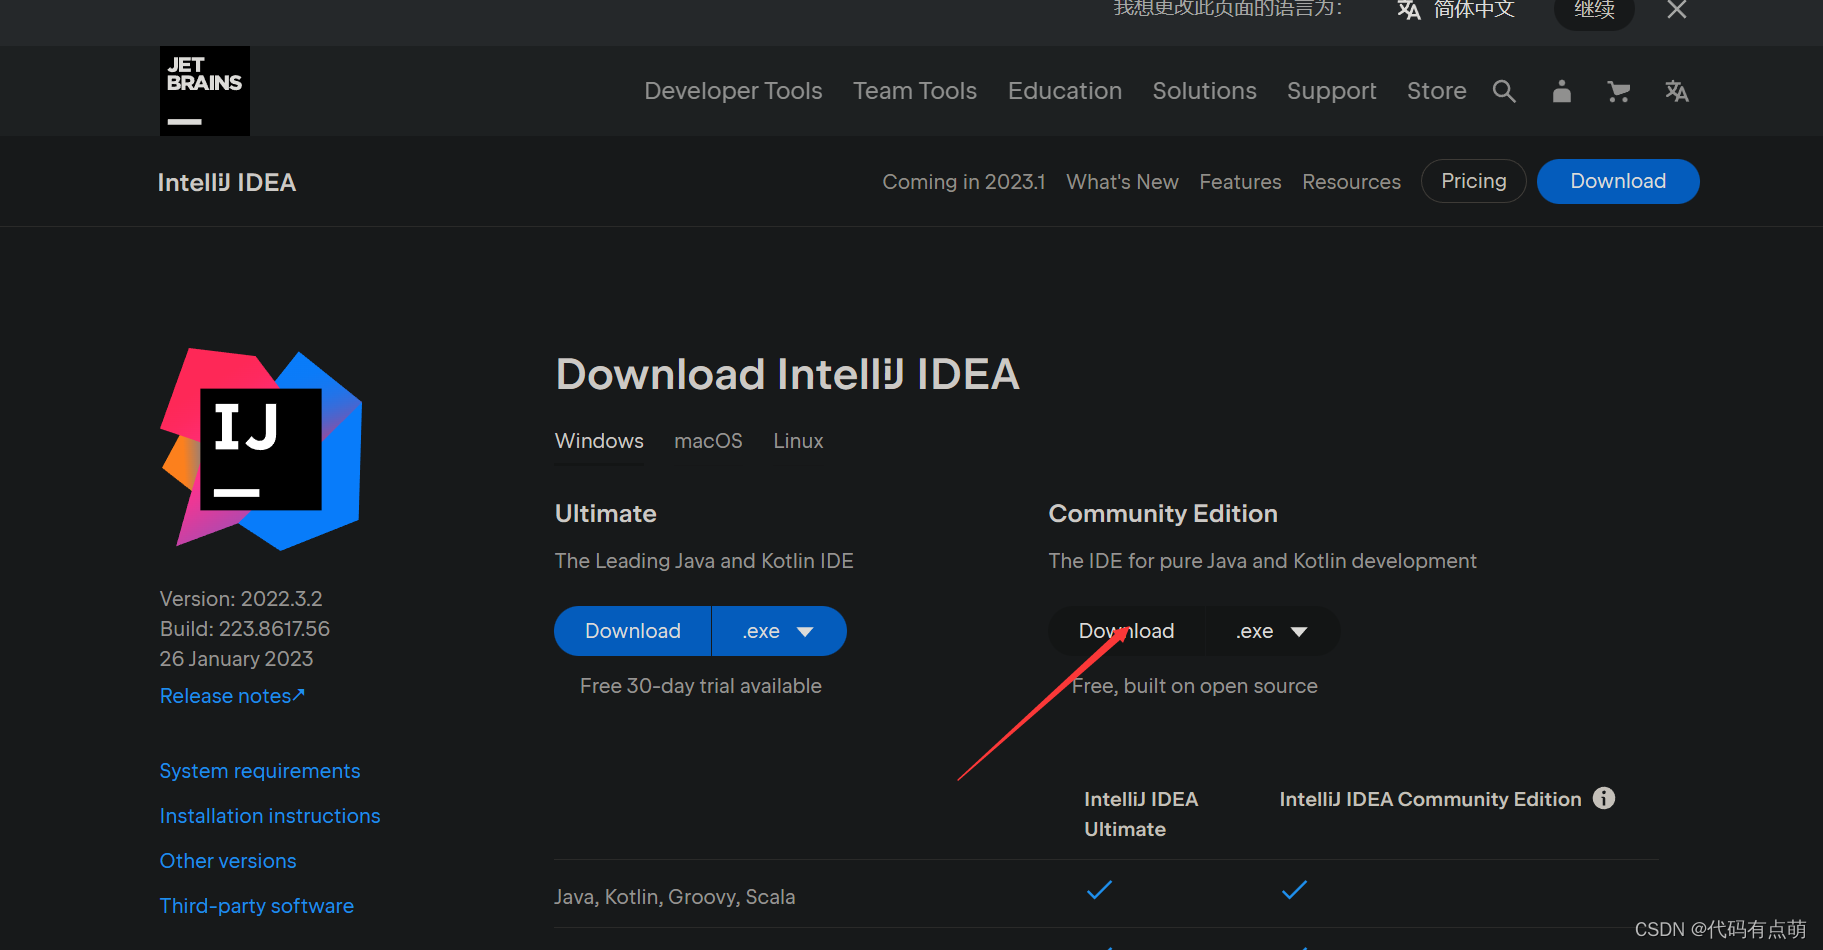
Task: Open the Release notes link
Action: [232, 696]
